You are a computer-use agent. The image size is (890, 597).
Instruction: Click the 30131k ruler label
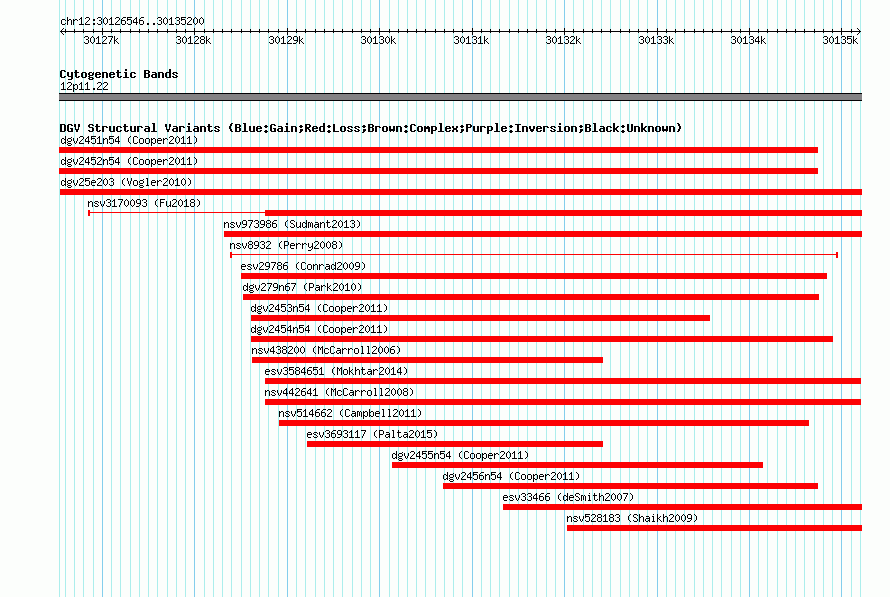[471, 40]
